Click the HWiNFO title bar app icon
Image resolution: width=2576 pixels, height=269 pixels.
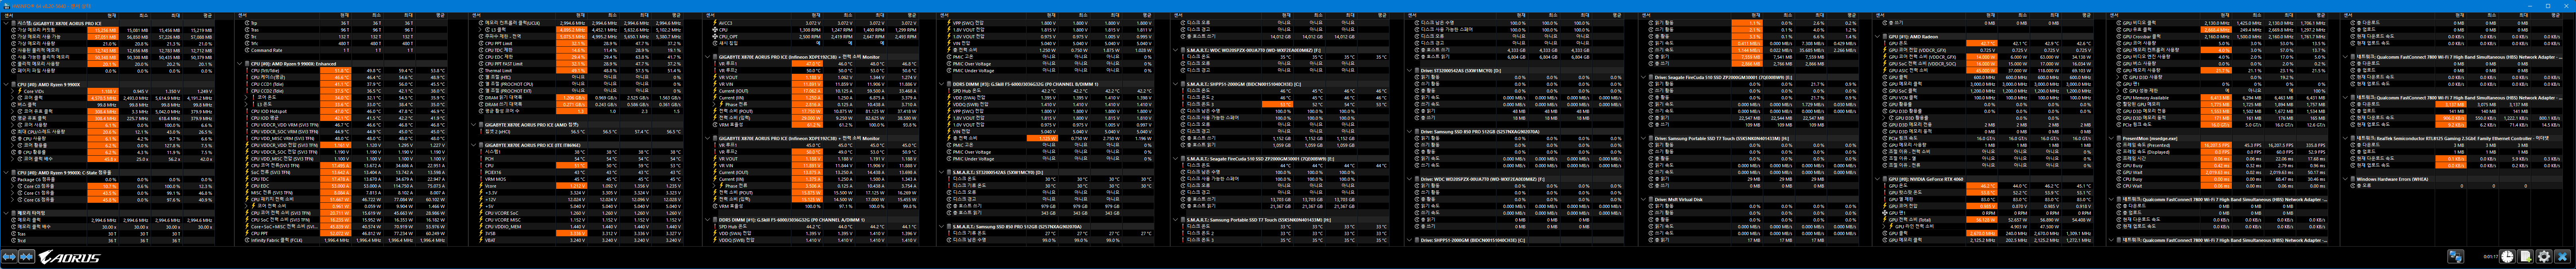[x=5, y=5]
